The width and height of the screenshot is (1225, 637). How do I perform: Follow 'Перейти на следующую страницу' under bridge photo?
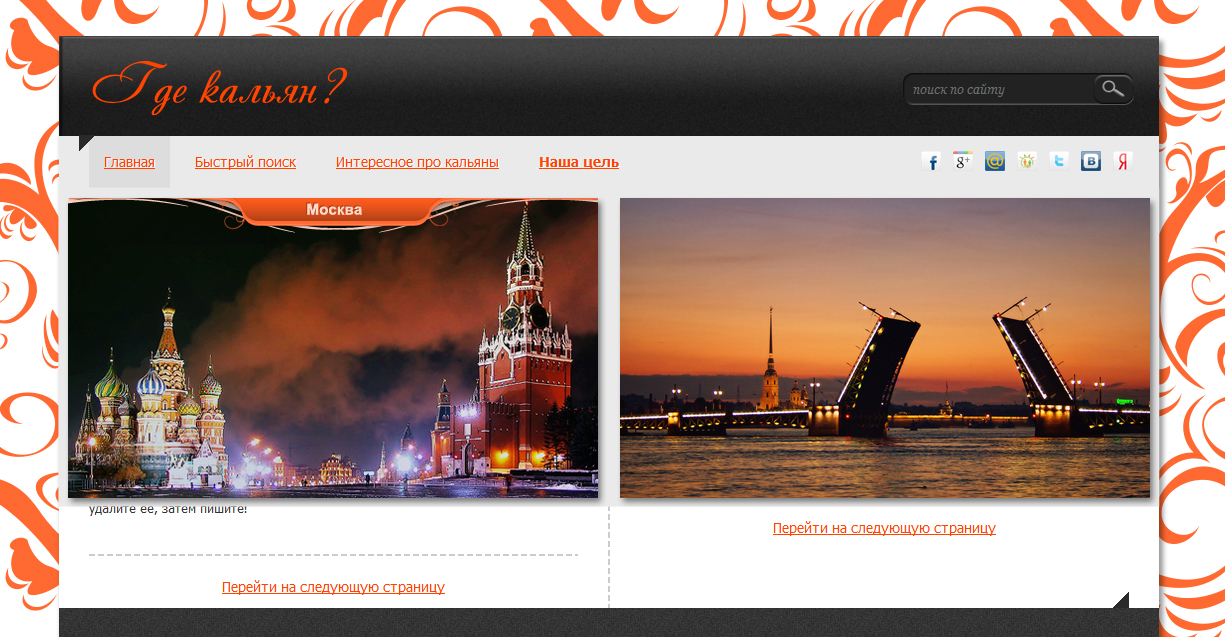[x=884, y=528]
